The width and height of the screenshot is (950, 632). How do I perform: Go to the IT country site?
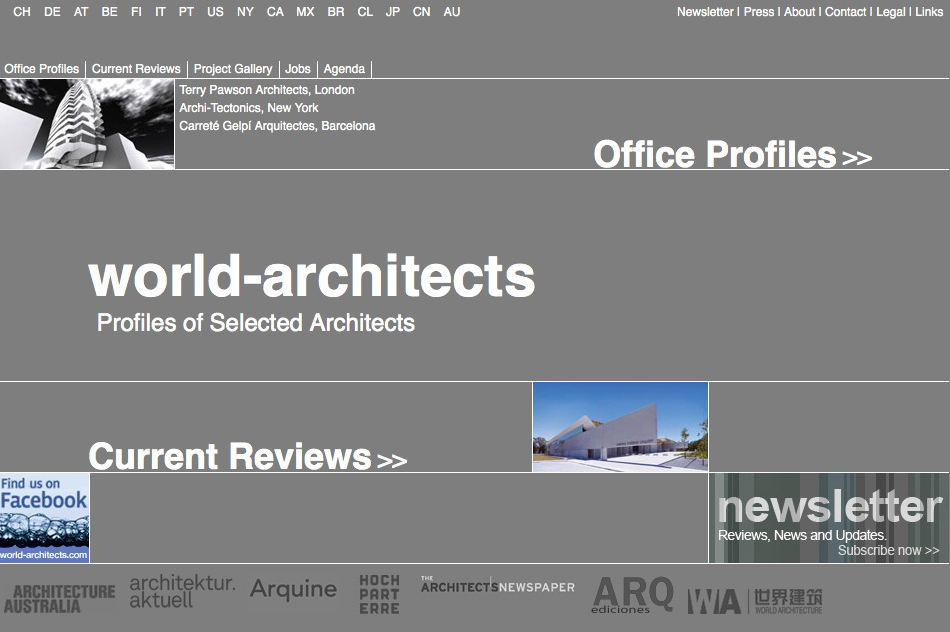(x=160, y=12)
